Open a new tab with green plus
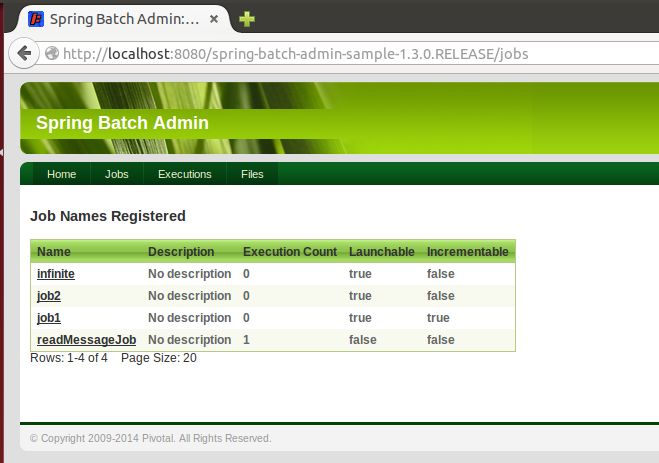 pyautogui.click(x=247, y=19)
